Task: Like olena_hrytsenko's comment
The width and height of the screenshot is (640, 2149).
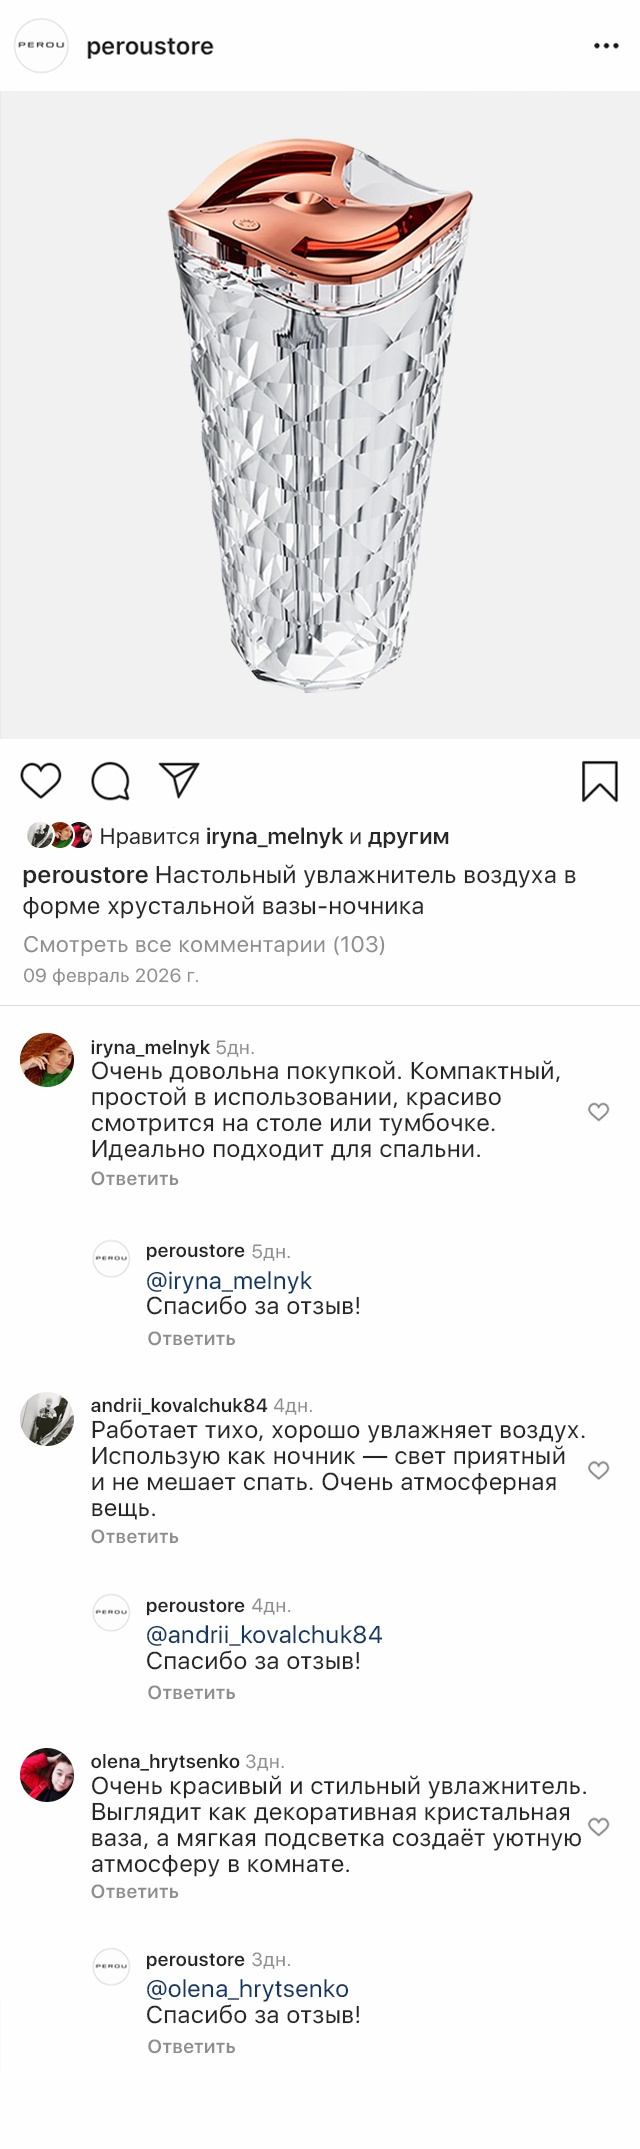Action: click(598, 1827)
